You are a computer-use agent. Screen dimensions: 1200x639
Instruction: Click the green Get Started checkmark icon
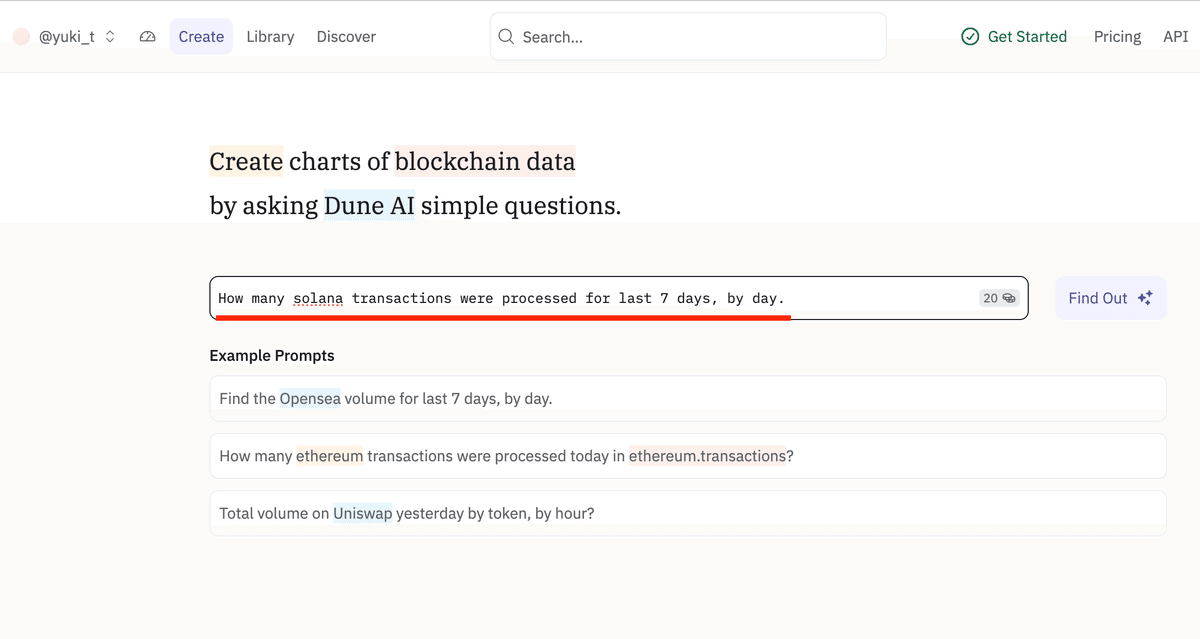(x=970, y=36)
